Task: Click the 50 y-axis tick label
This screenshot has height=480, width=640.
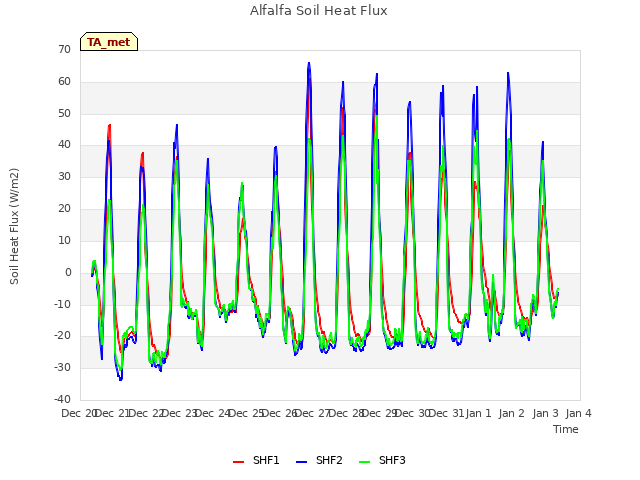Action: (64, 113)
